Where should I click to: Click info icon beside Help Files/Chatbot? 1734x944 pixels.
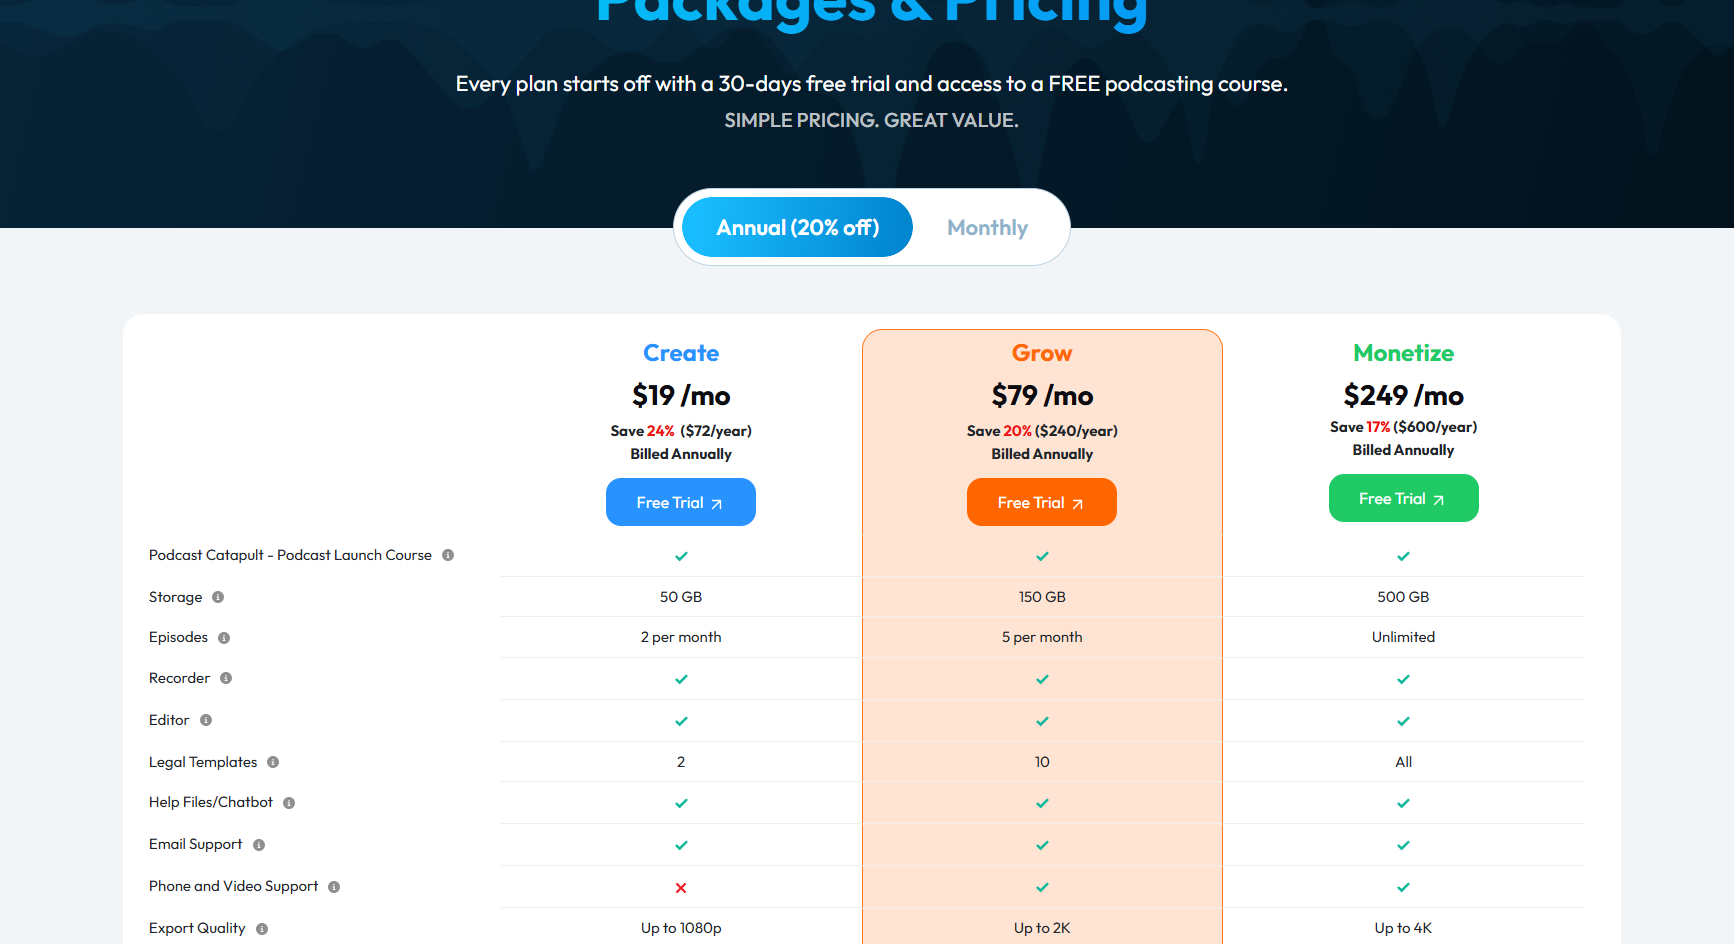coord(289,803)
